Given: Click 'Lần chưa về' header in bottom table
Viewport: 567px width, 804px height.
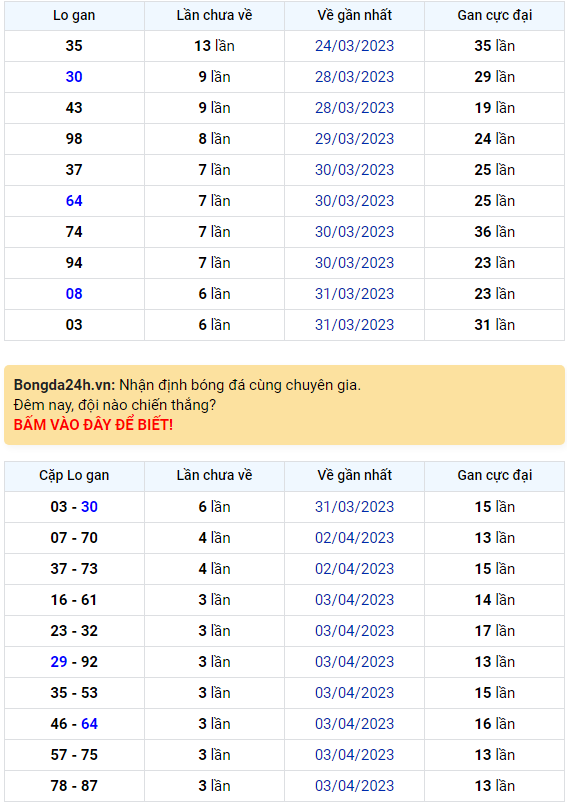Looking at the screenshot, I should (x=214, y=476).
